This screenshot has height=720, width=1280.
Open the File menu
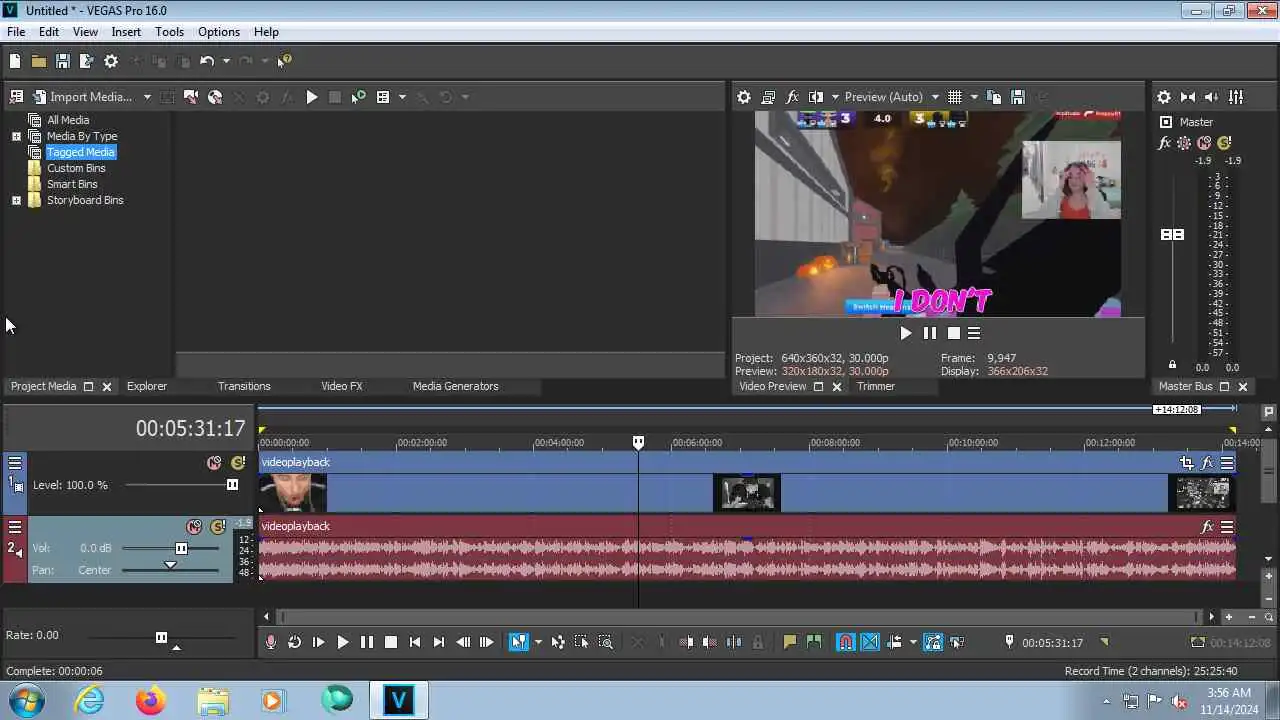(x=16, y=32)
